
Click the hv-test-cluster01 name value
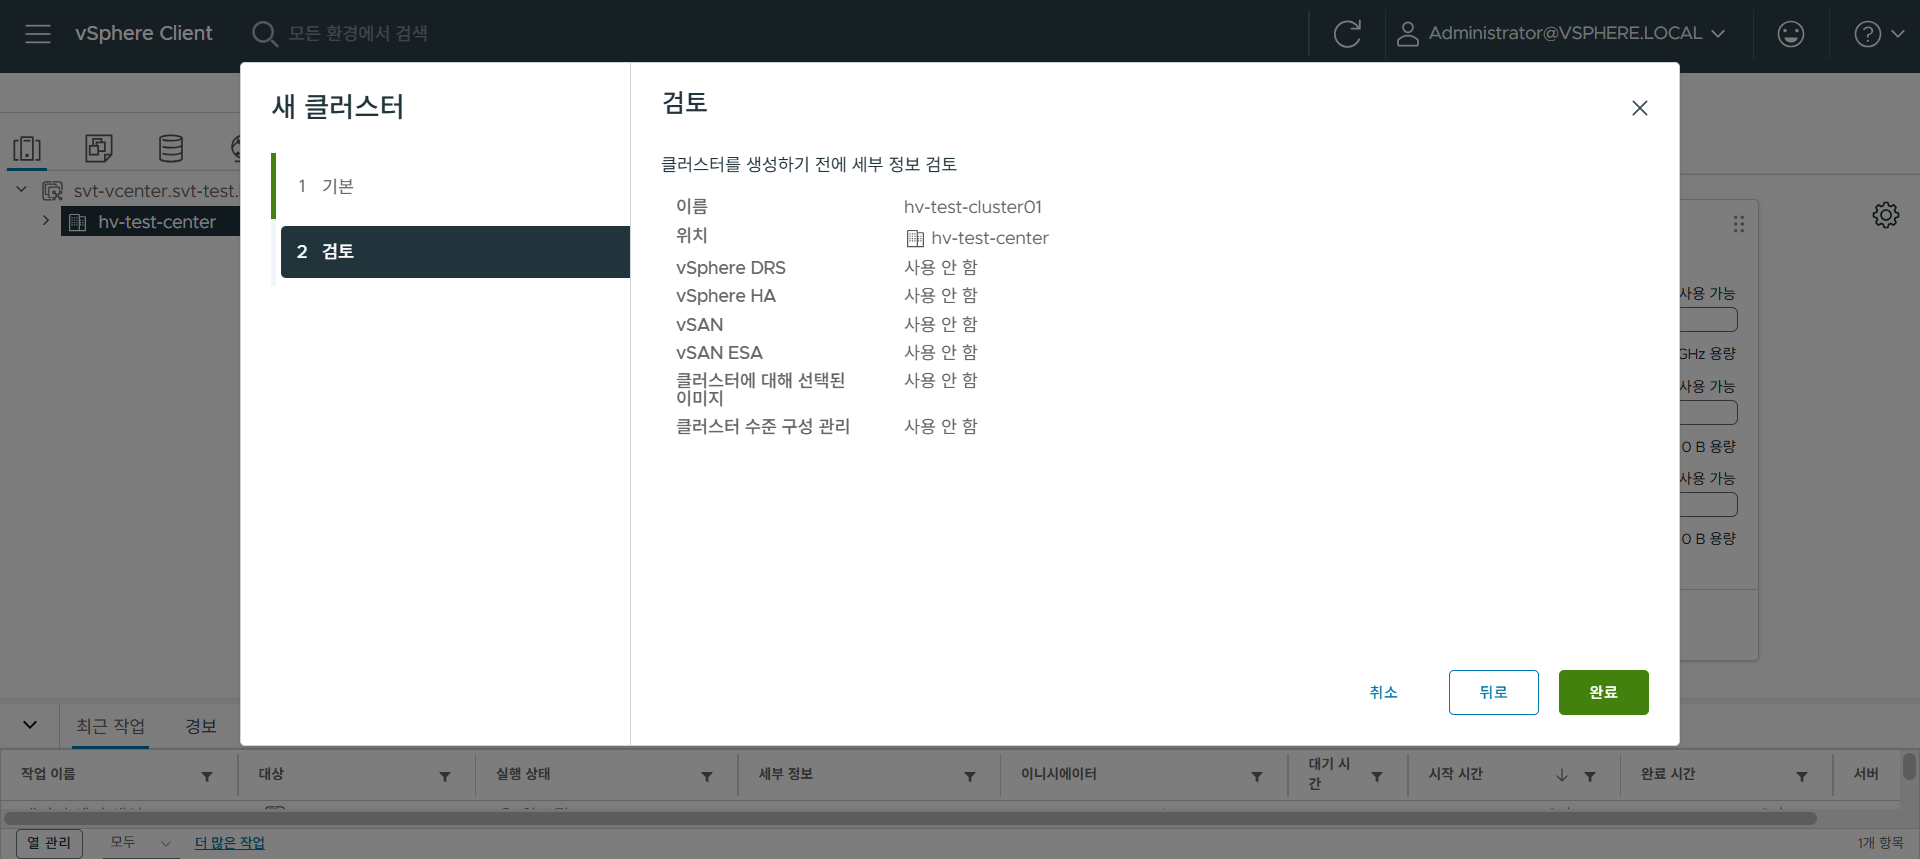(x=973, y=207)
